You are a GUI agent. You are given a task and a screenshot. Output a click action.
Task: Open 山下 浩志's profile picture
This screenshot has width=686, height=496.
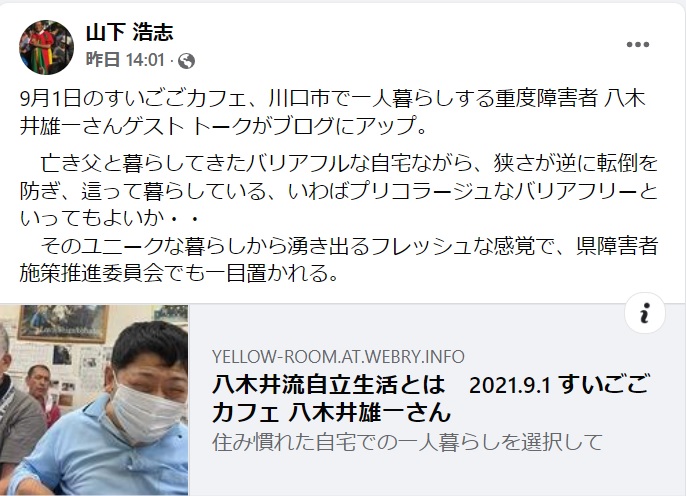46,47
